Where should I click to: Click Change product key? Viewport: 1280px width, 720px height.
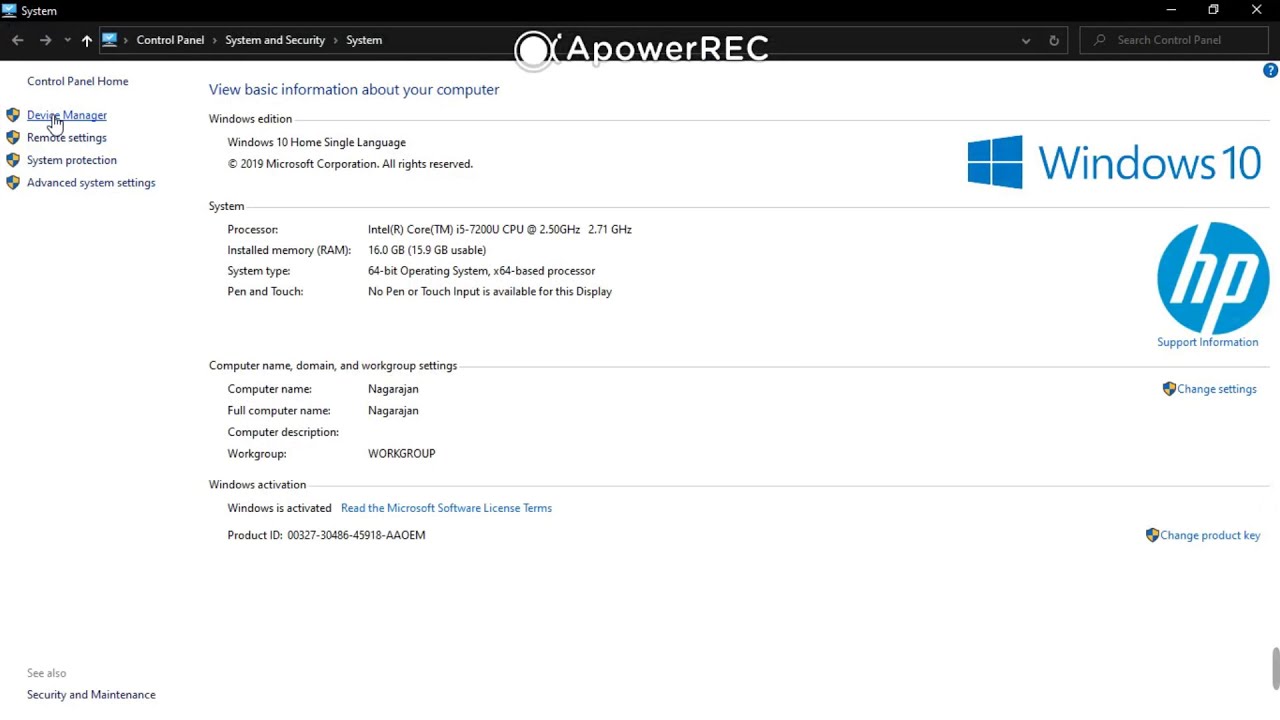coord(1210,535)
